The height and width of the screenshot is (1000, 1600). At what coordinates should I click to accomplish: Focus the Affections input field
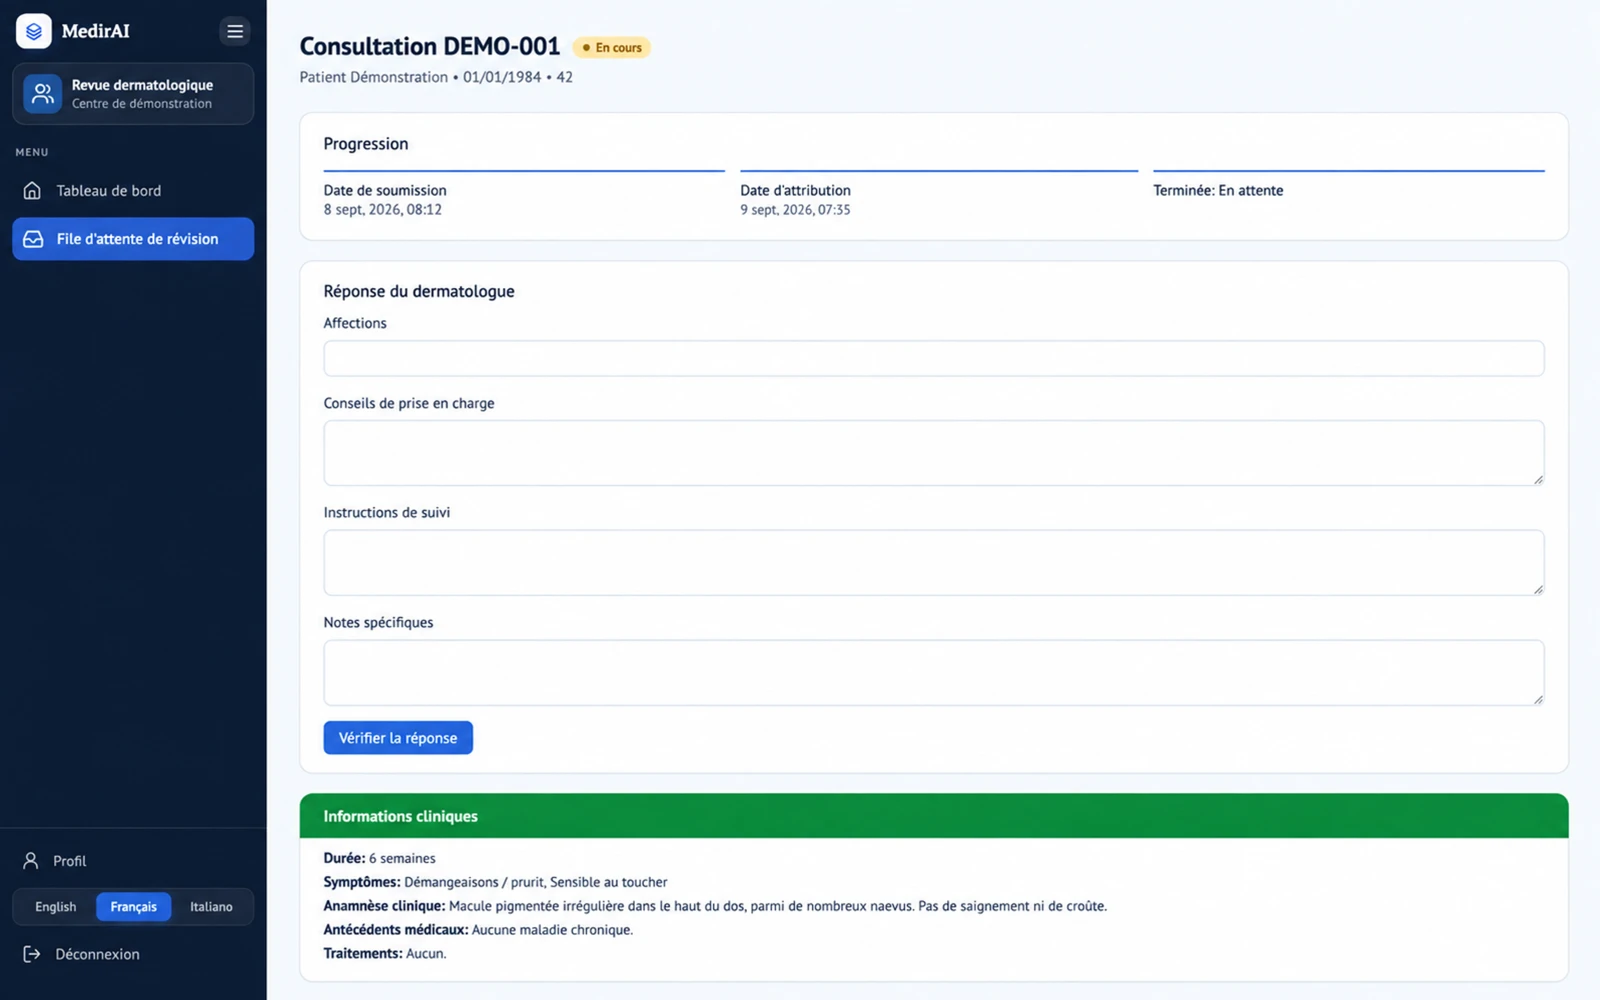tap(934, 359)
